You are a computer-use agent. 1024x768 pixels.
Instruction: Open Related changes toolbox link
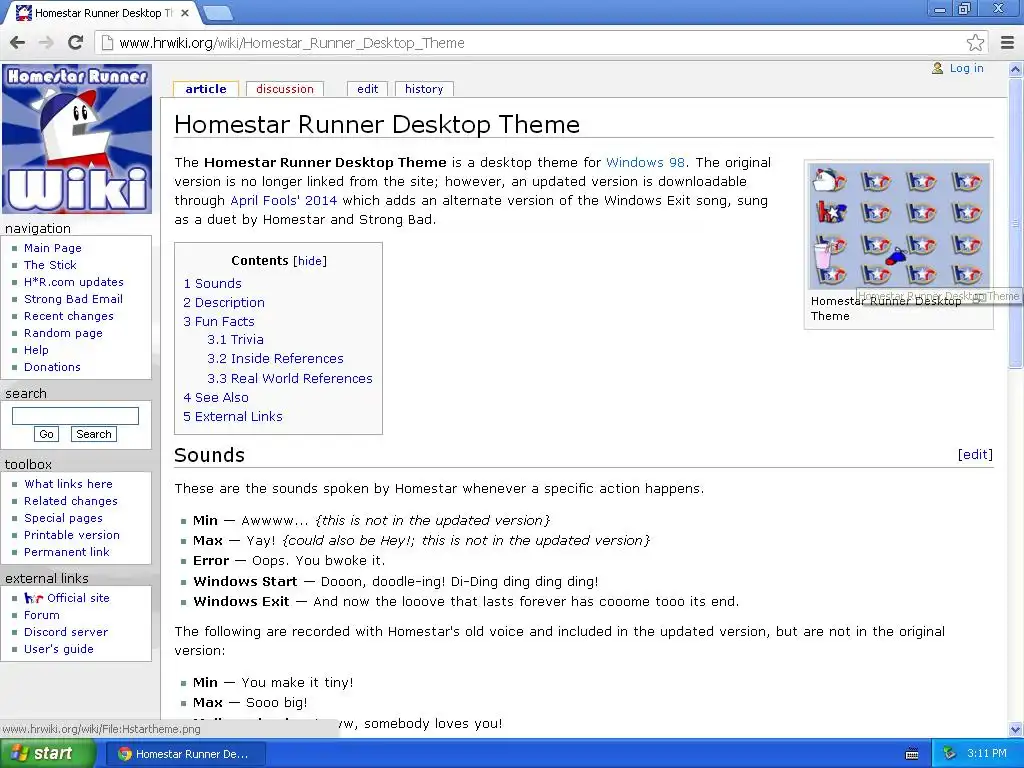tap(71, 501)
